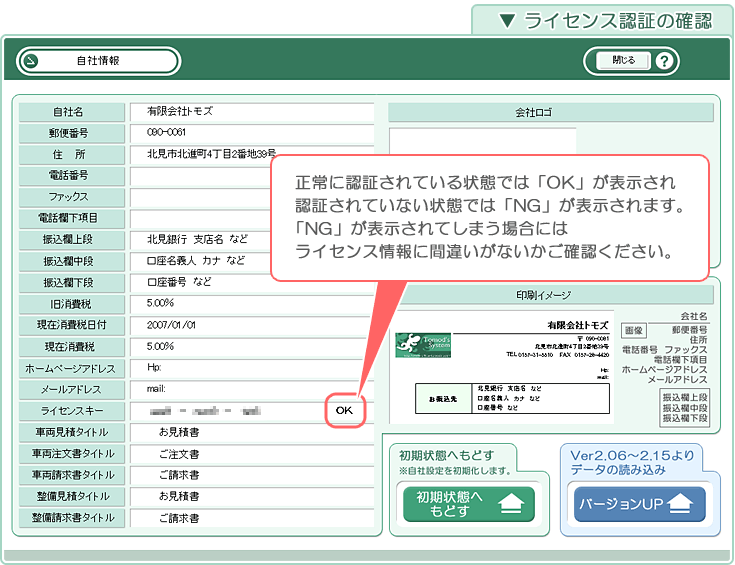
Task: Click the 旧消費税 field showing 5.00%
Action: point(252,304)
